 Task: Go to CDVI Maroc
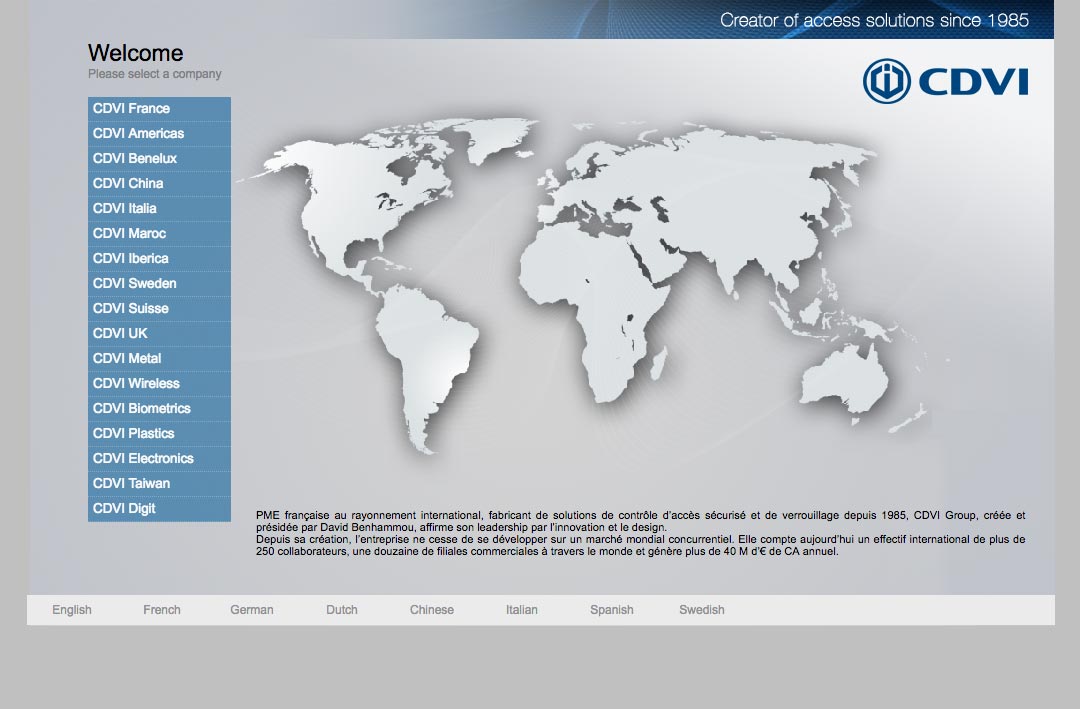159,234
